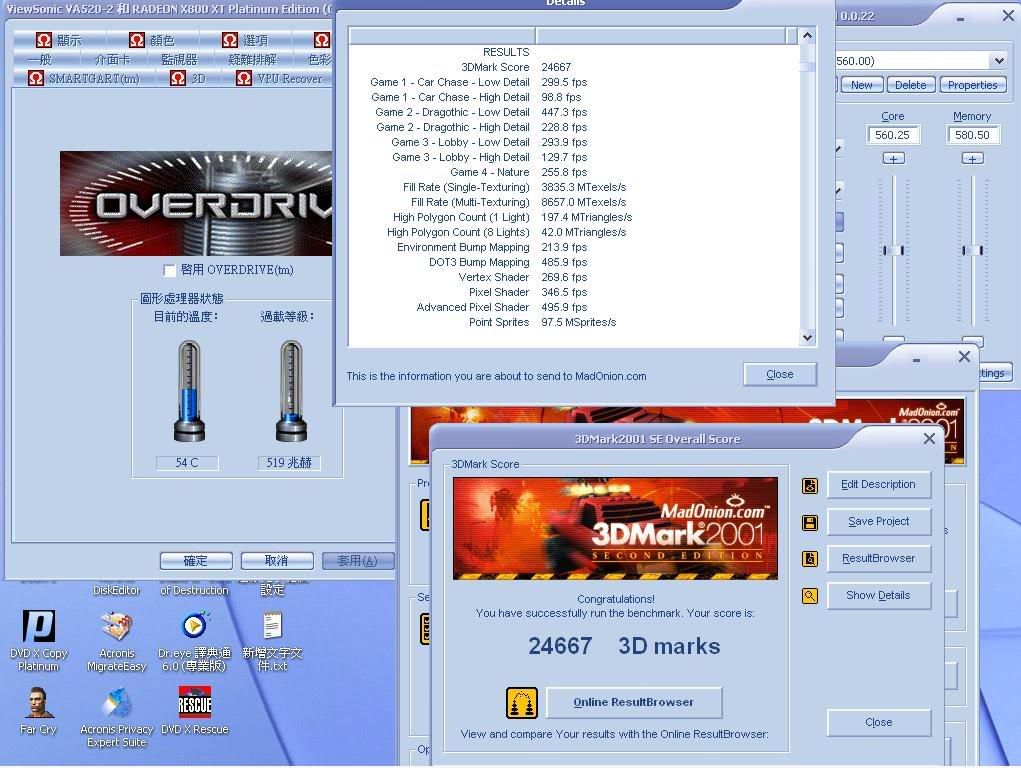Click the Core clock slider handle
1021x778 pixels.
click(893, 251)
